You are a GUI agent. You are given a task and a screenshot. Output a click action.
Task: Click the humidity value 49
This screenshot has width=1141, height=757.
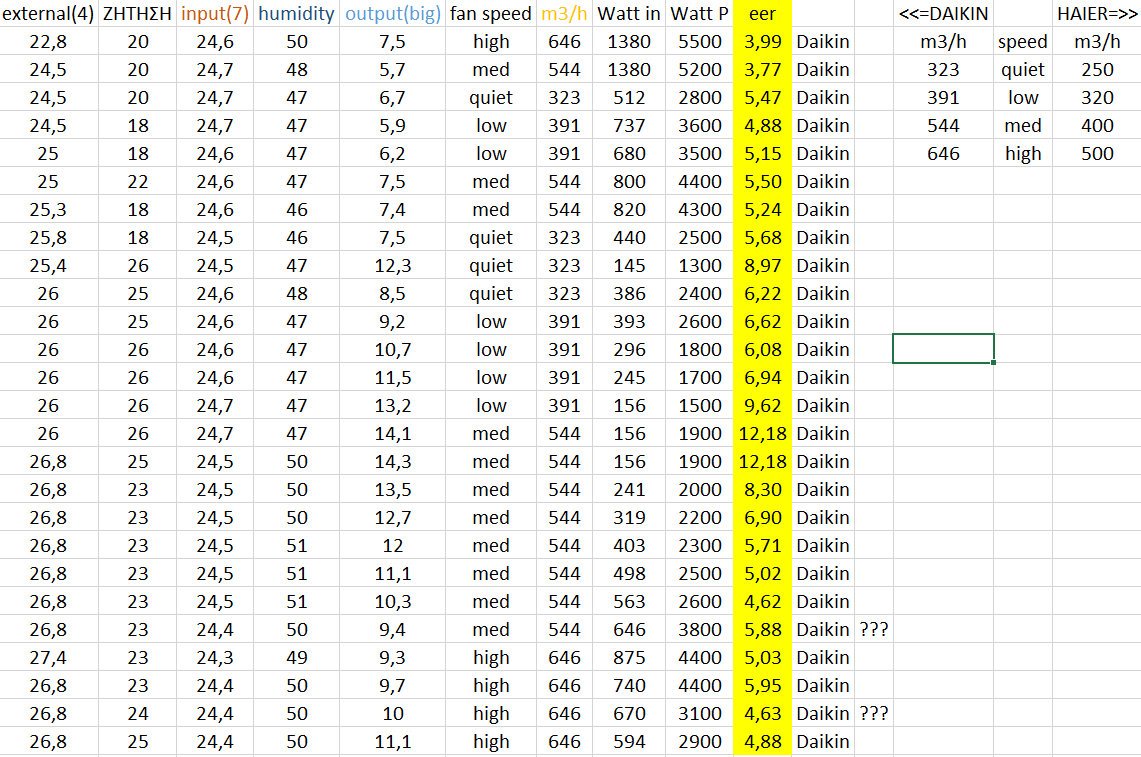[x=296, y=658]
